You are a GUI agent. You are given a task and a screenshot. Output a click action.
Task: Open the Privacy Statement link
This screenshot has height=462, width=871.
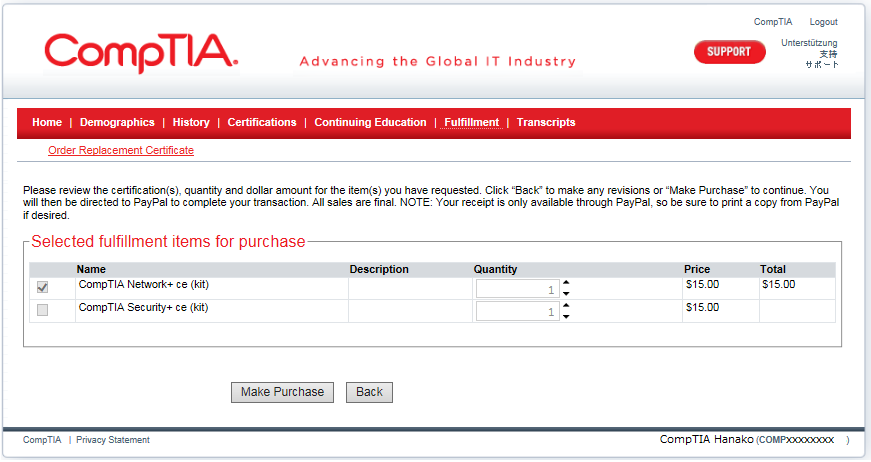(x=113, y=440)
